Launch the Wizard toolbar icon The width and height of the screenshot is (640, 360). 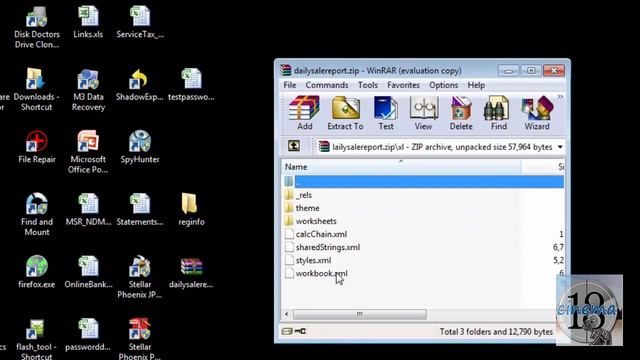[x=537, y=113]
